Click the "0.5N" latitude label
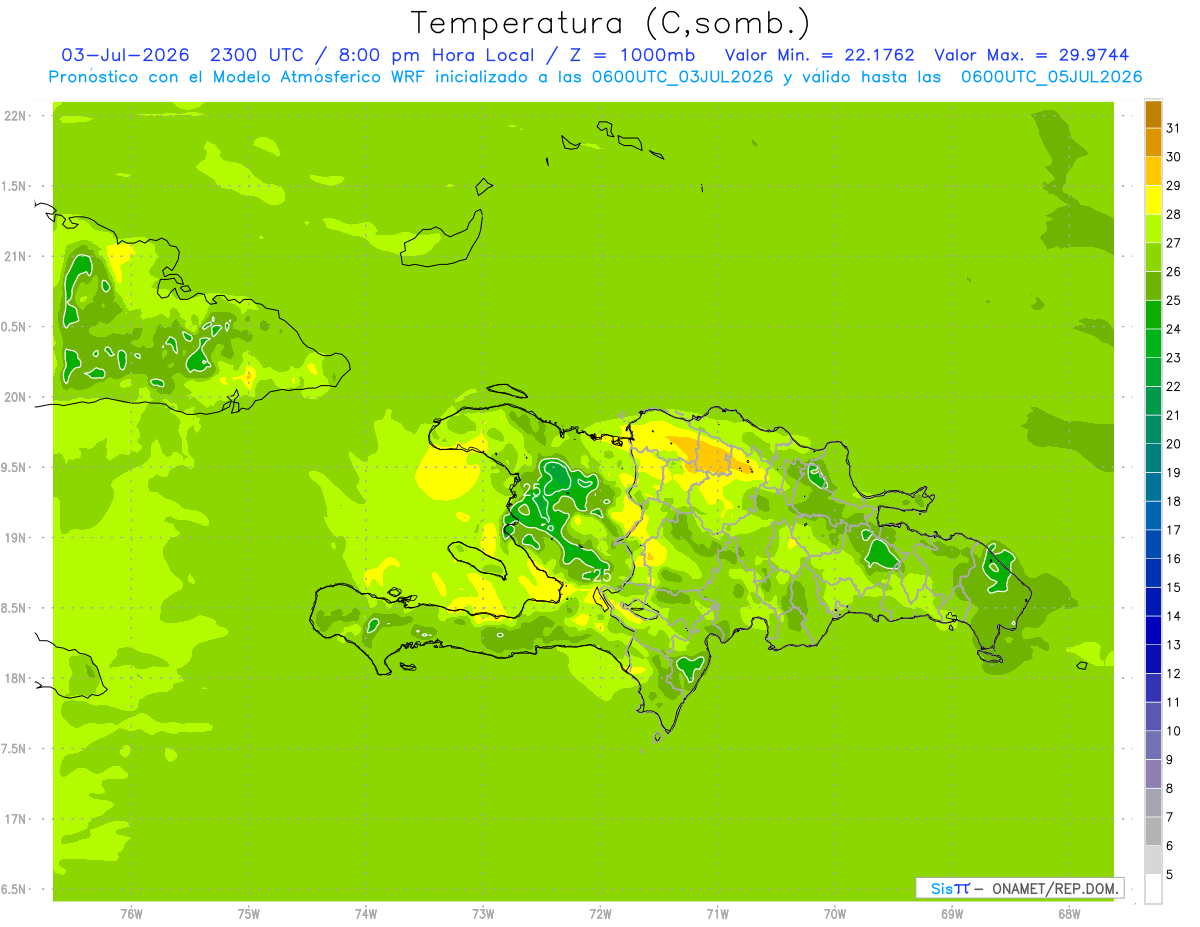 14,327
